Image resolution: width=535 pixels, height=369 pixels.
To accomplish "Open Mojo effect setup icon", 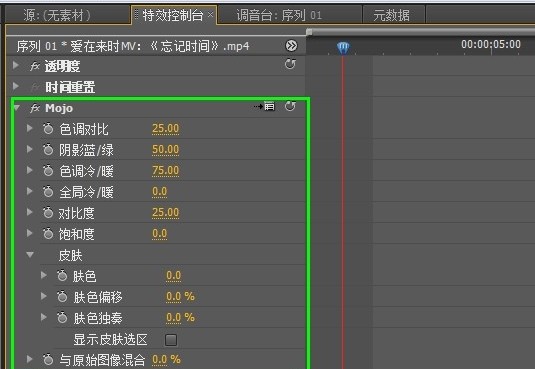I will tap(264, 106).
